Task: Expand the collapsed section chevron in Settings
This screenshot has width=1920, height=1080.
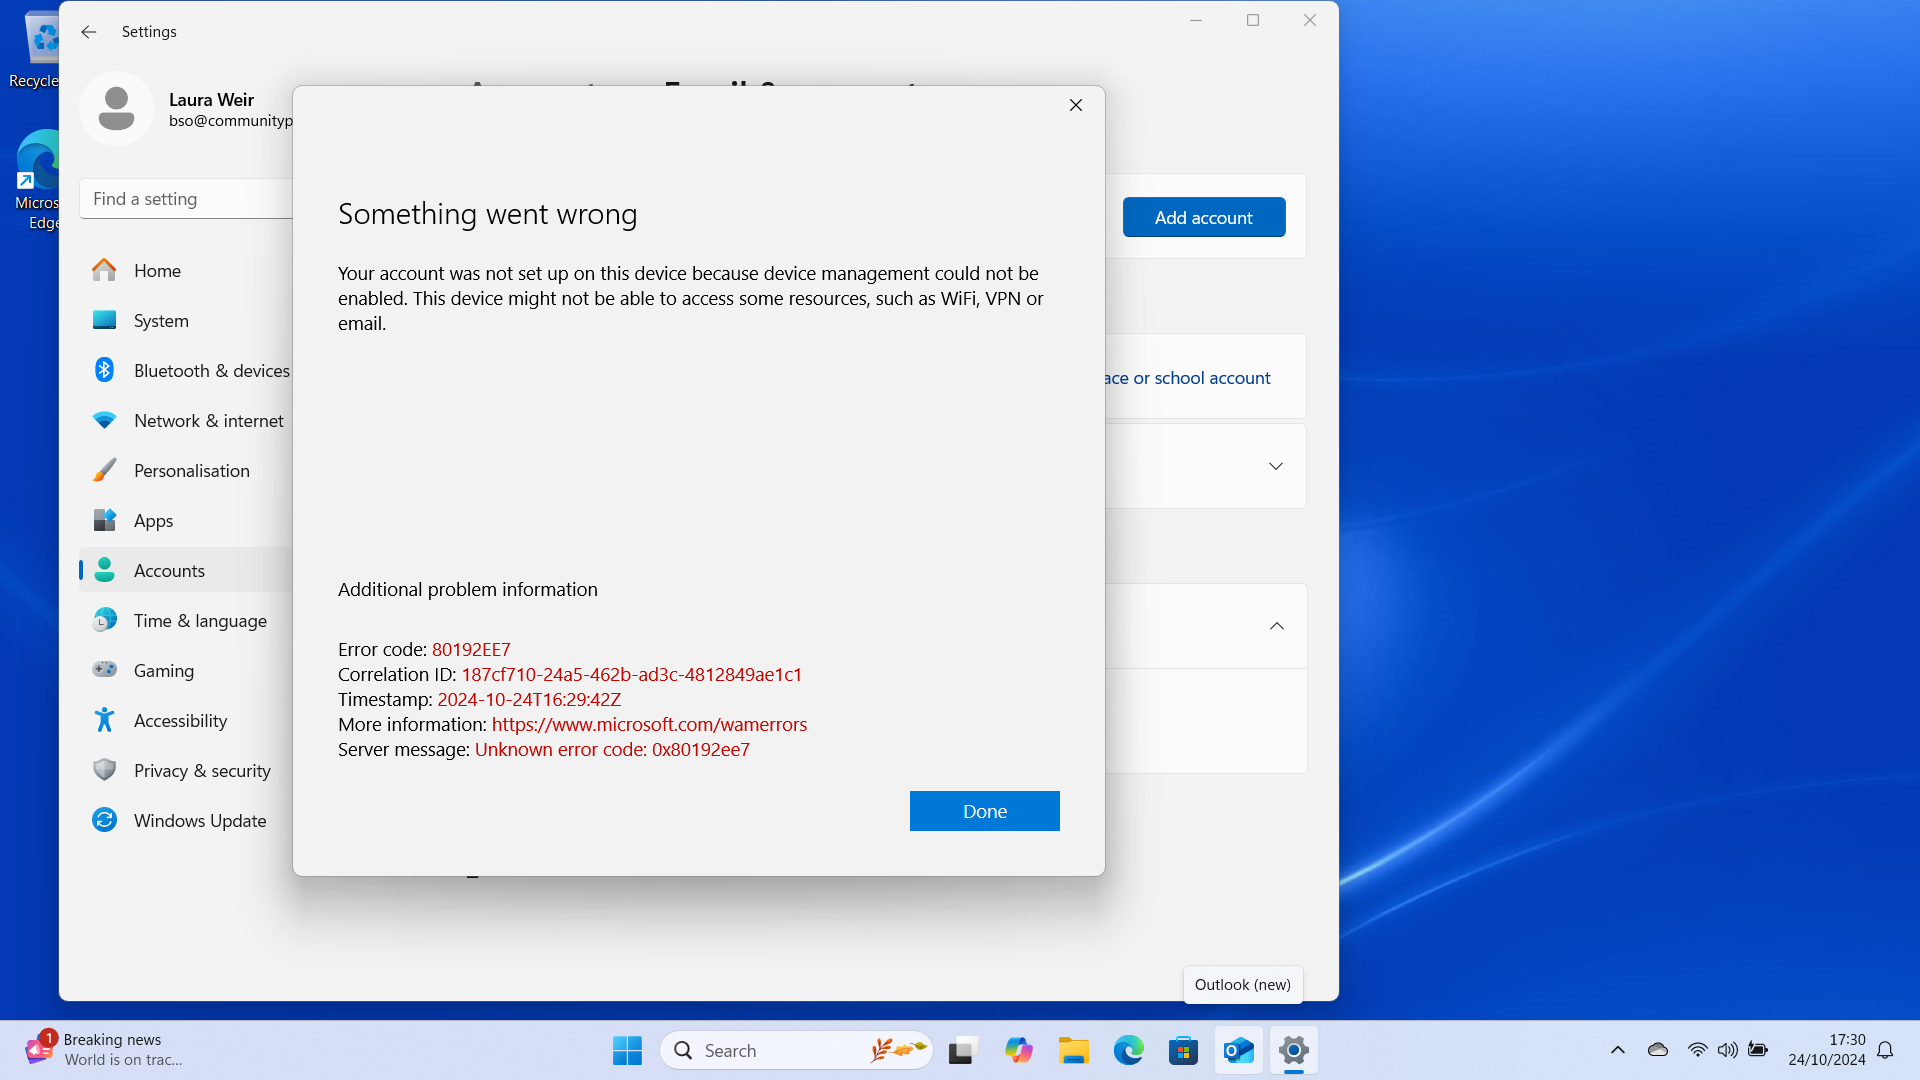Action: 1276,466
